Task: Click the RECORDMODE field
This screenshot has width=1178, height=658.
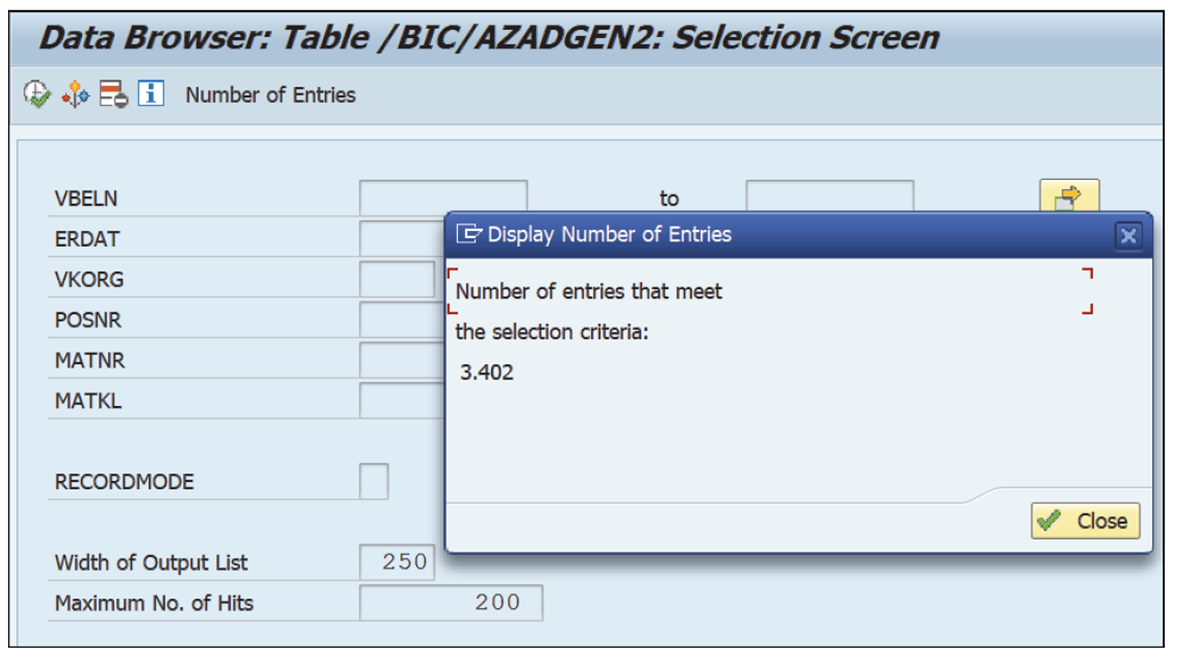Action: (x=374, y=481)
